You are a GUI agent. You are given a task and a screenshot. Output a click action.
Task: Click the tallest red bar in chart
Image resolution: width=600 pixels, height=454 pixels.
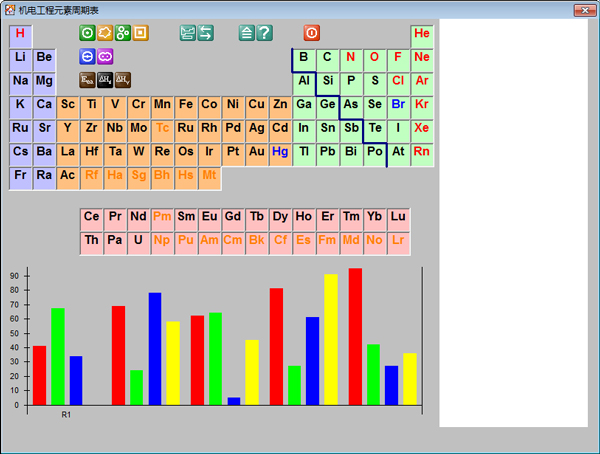point(355,336)
